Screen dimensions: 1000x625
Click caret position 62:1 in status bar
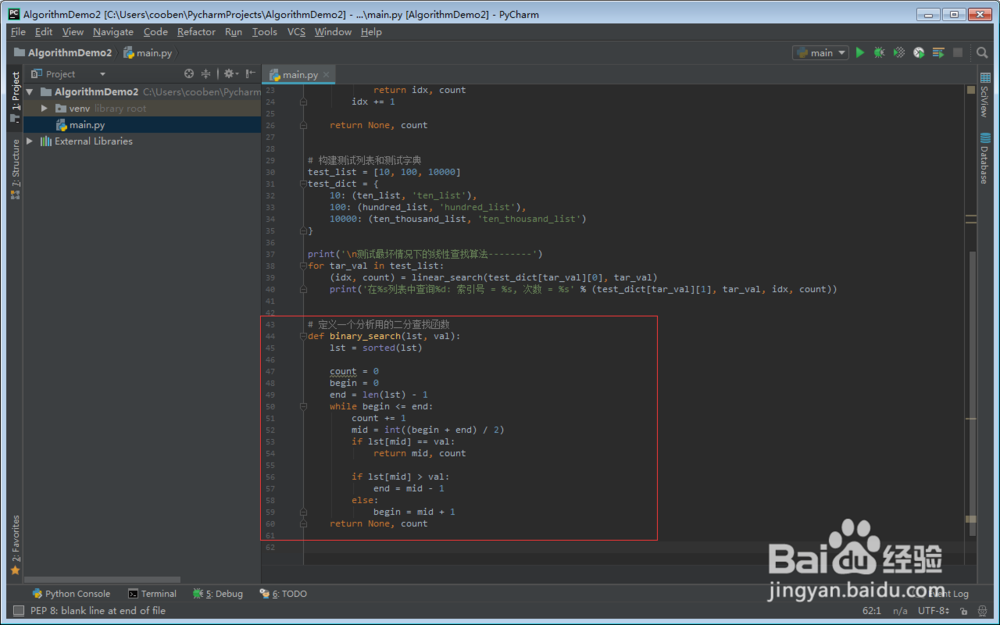(x=871, y=611)
